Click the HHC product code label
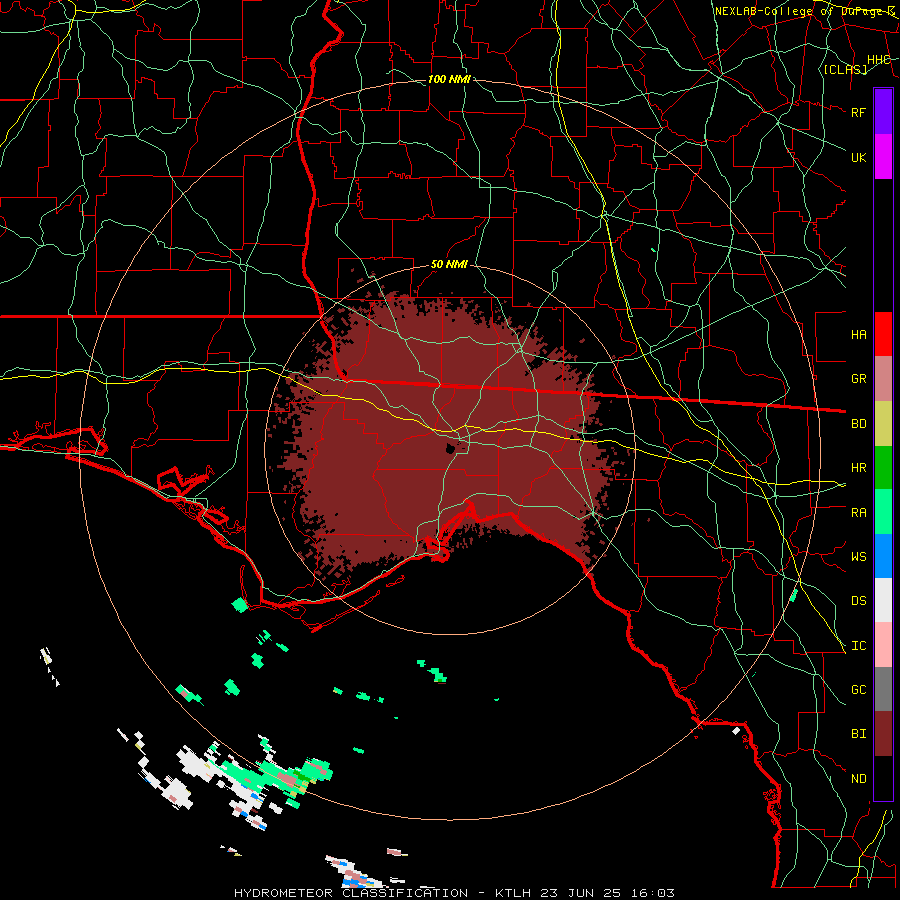Screen dimensions: 900x900 (x=879, y=60)
